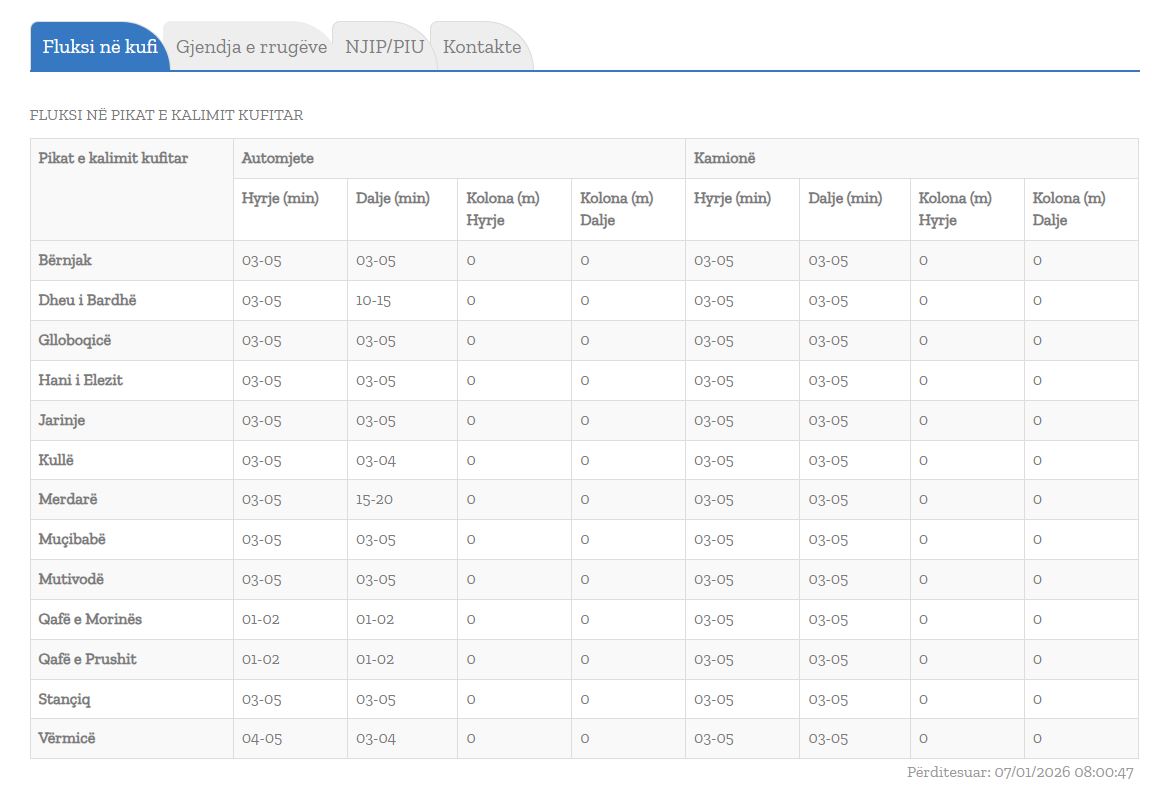
Task: Select the Vërmicë row name
Action: click(x=67, y=739)
